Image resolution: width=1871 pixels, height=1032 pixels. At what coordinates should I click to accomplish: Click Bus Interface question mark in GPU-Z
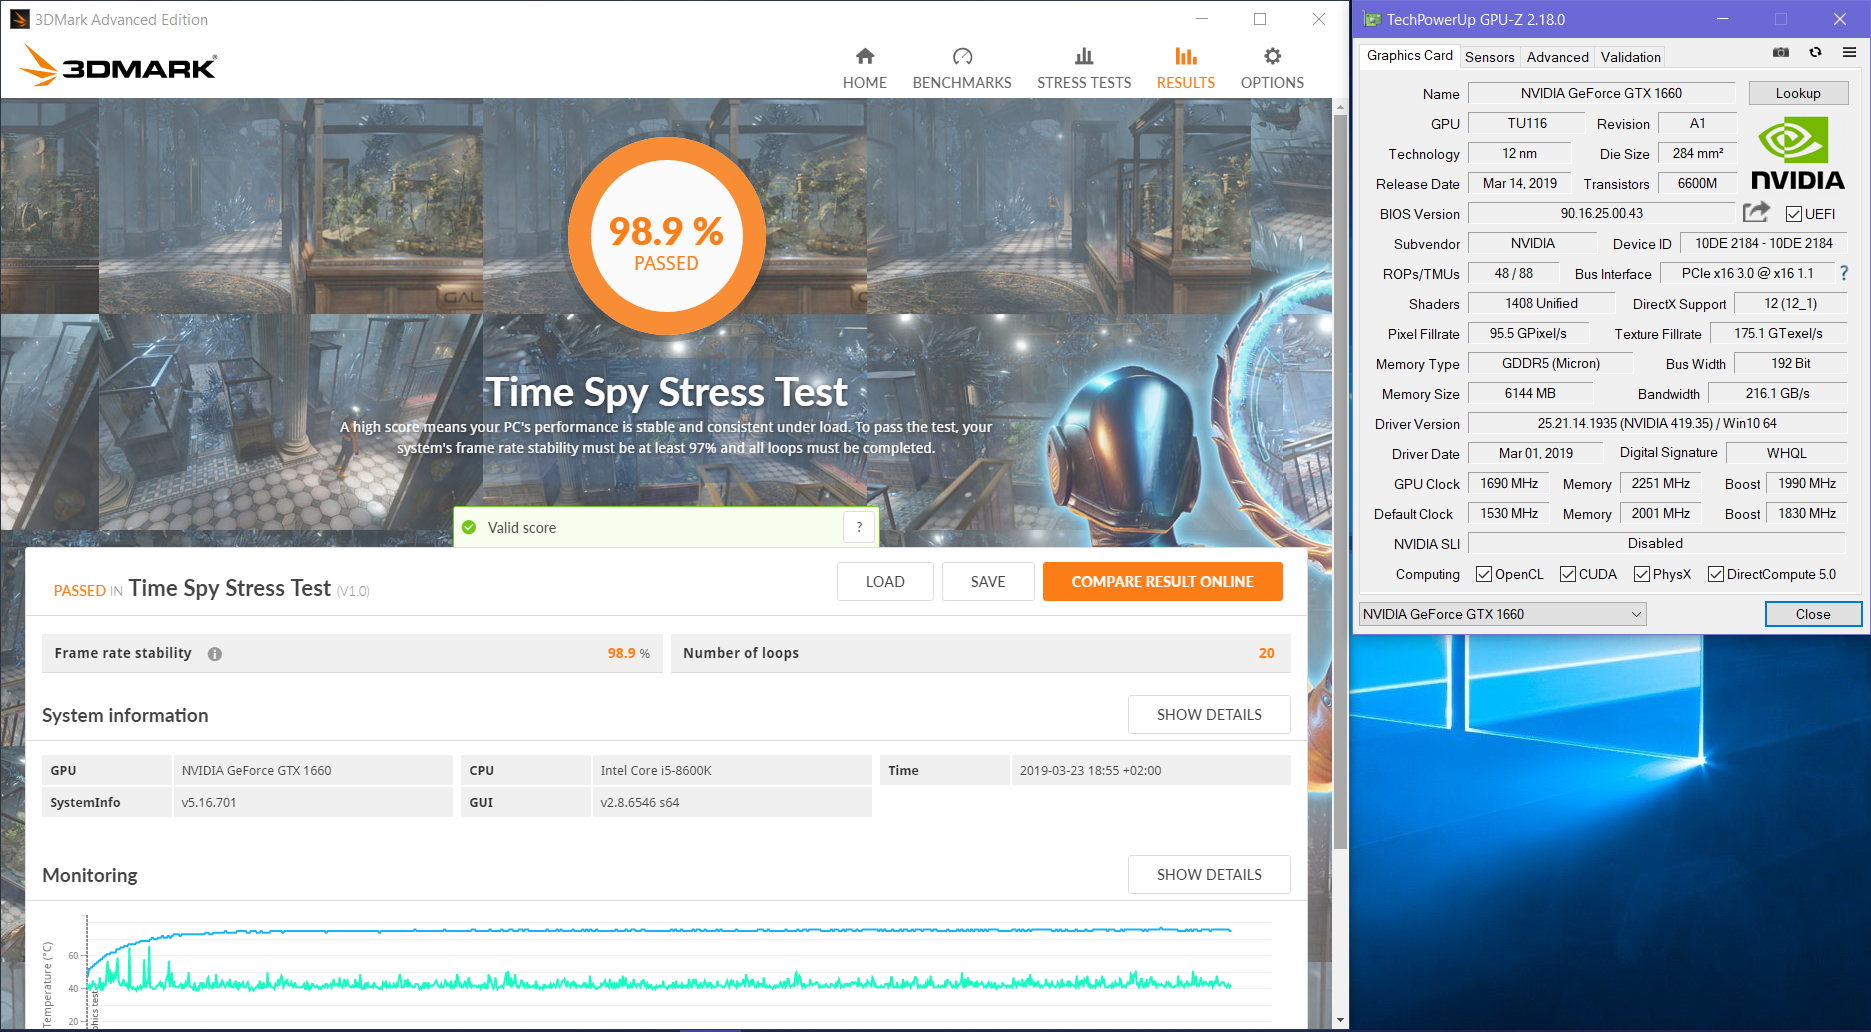pyautogui.click(x=1844, y=273)
